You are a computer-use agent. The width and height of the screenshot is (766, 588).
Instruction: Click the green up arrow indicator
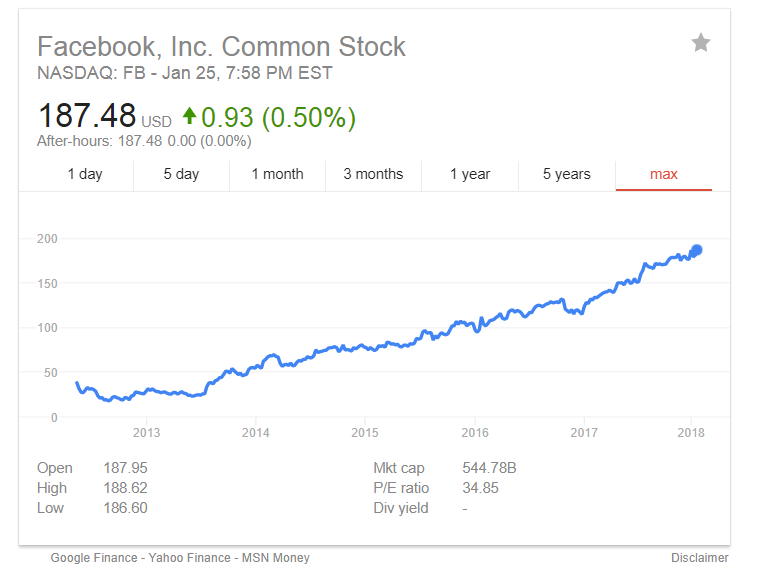189,117
